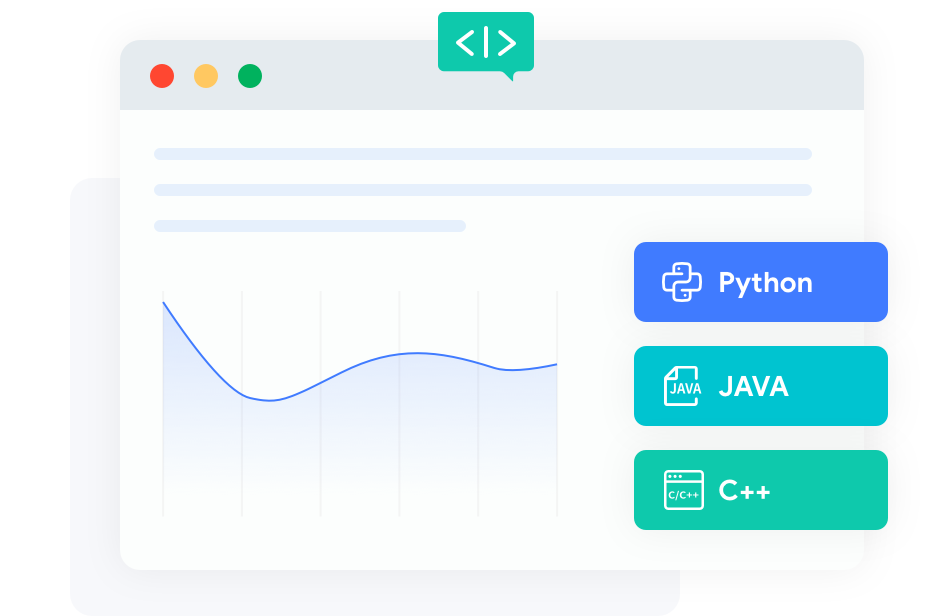Toggle the yellow traffic light button
928x616 pixels.
[x=206, y=75]
